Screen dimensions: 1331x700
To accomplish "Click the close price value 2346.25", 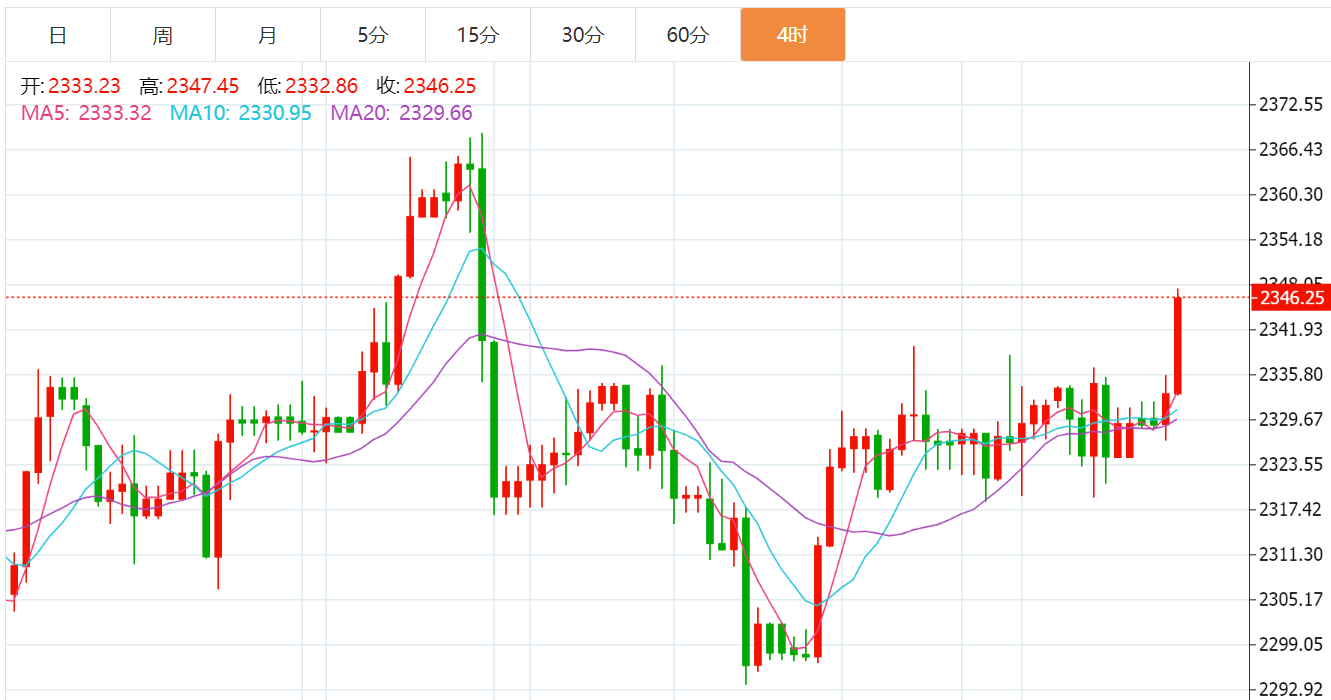I will click(440, 87).
